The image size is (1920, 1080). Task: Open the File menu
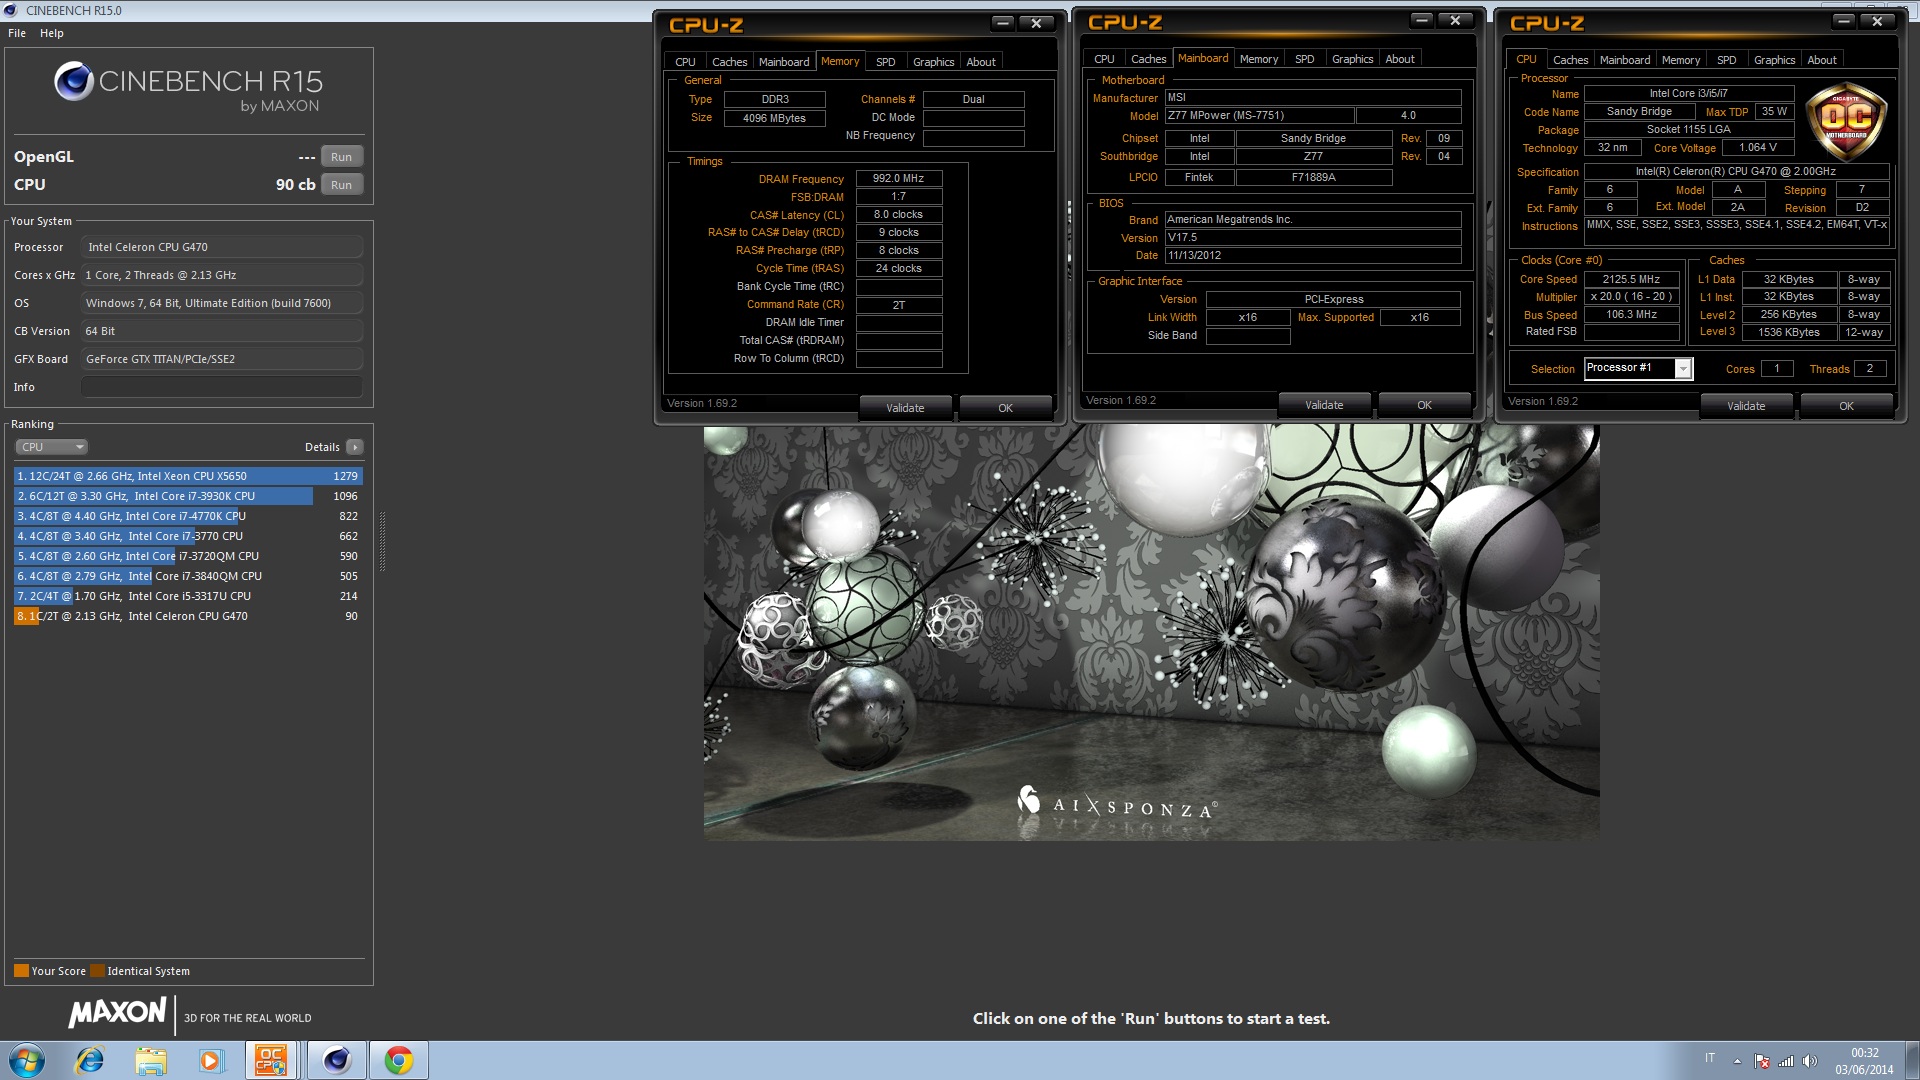[17, 33]
